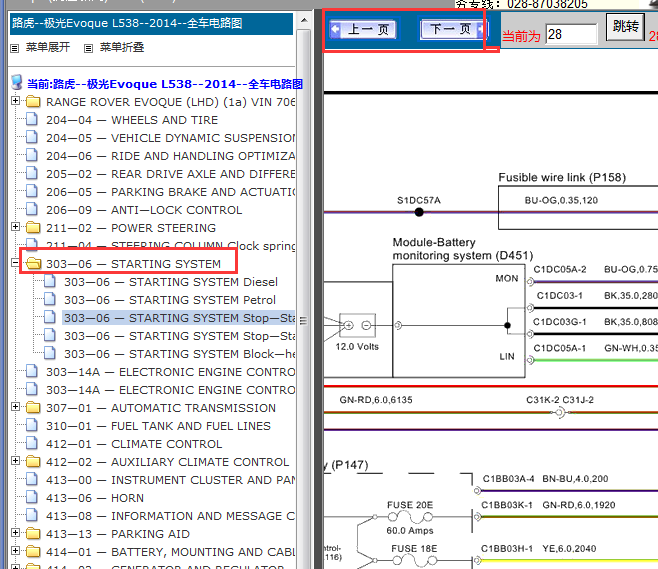
Task: Open 413-08 INFORMATION AND MESSAGE page
Action: click(x=171, y=516)
